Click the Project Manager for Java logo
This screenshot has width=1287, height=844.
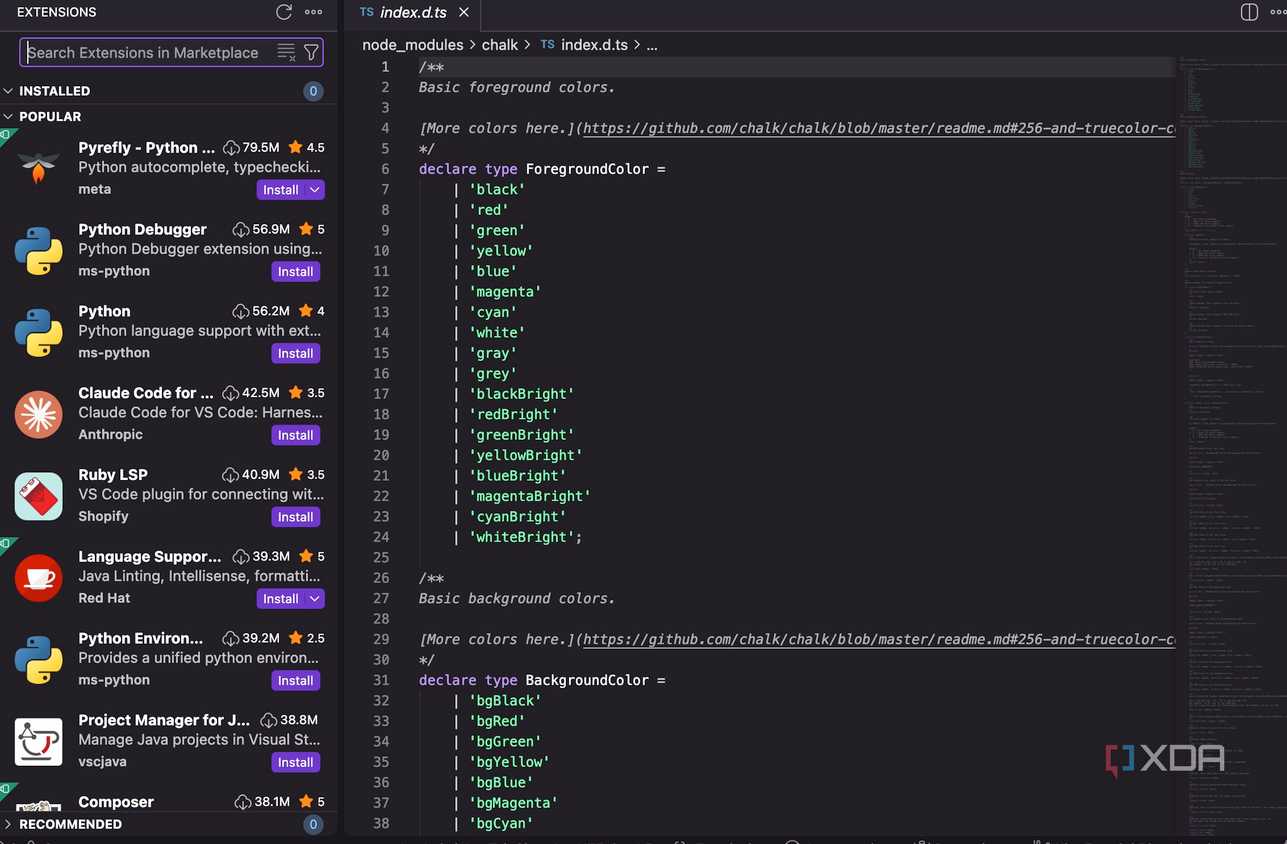[x=39, y=741]
